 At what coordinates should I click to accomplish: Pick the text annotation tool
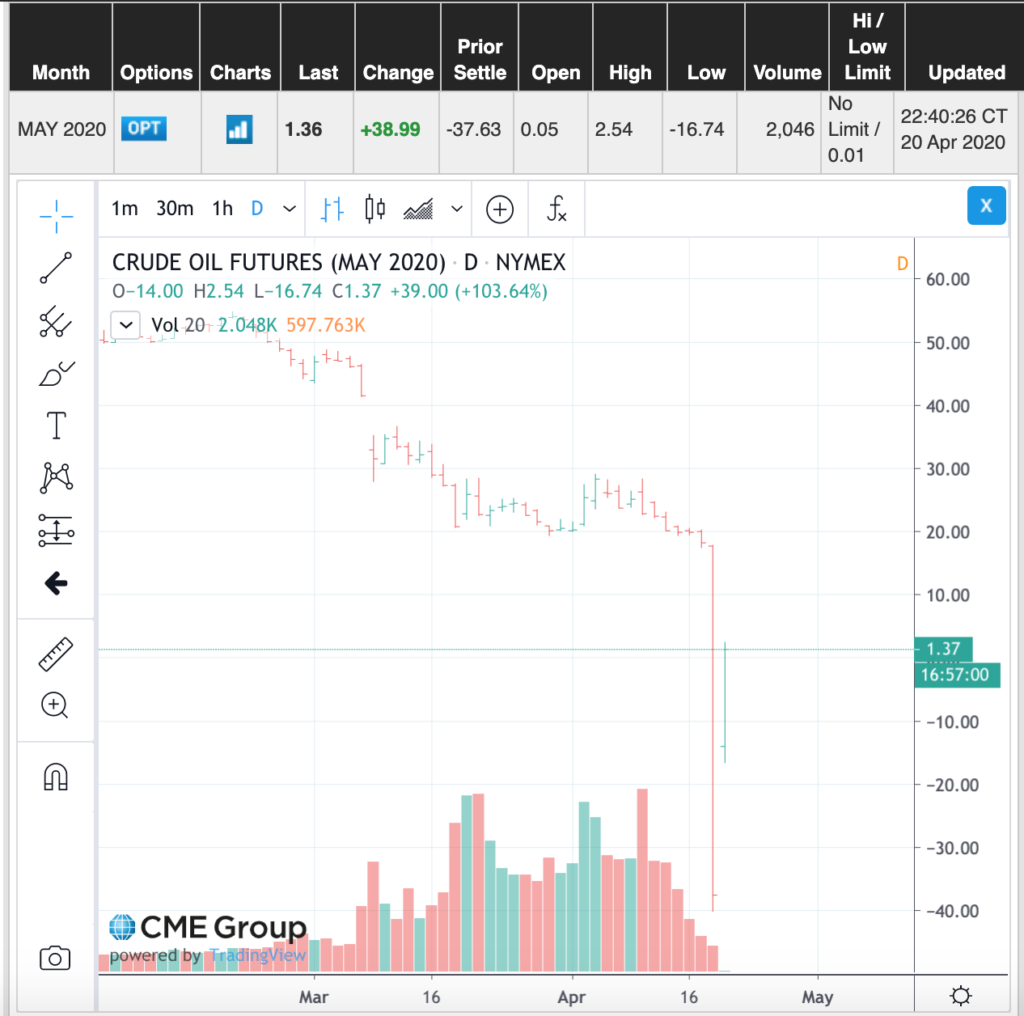pos(56,426)
